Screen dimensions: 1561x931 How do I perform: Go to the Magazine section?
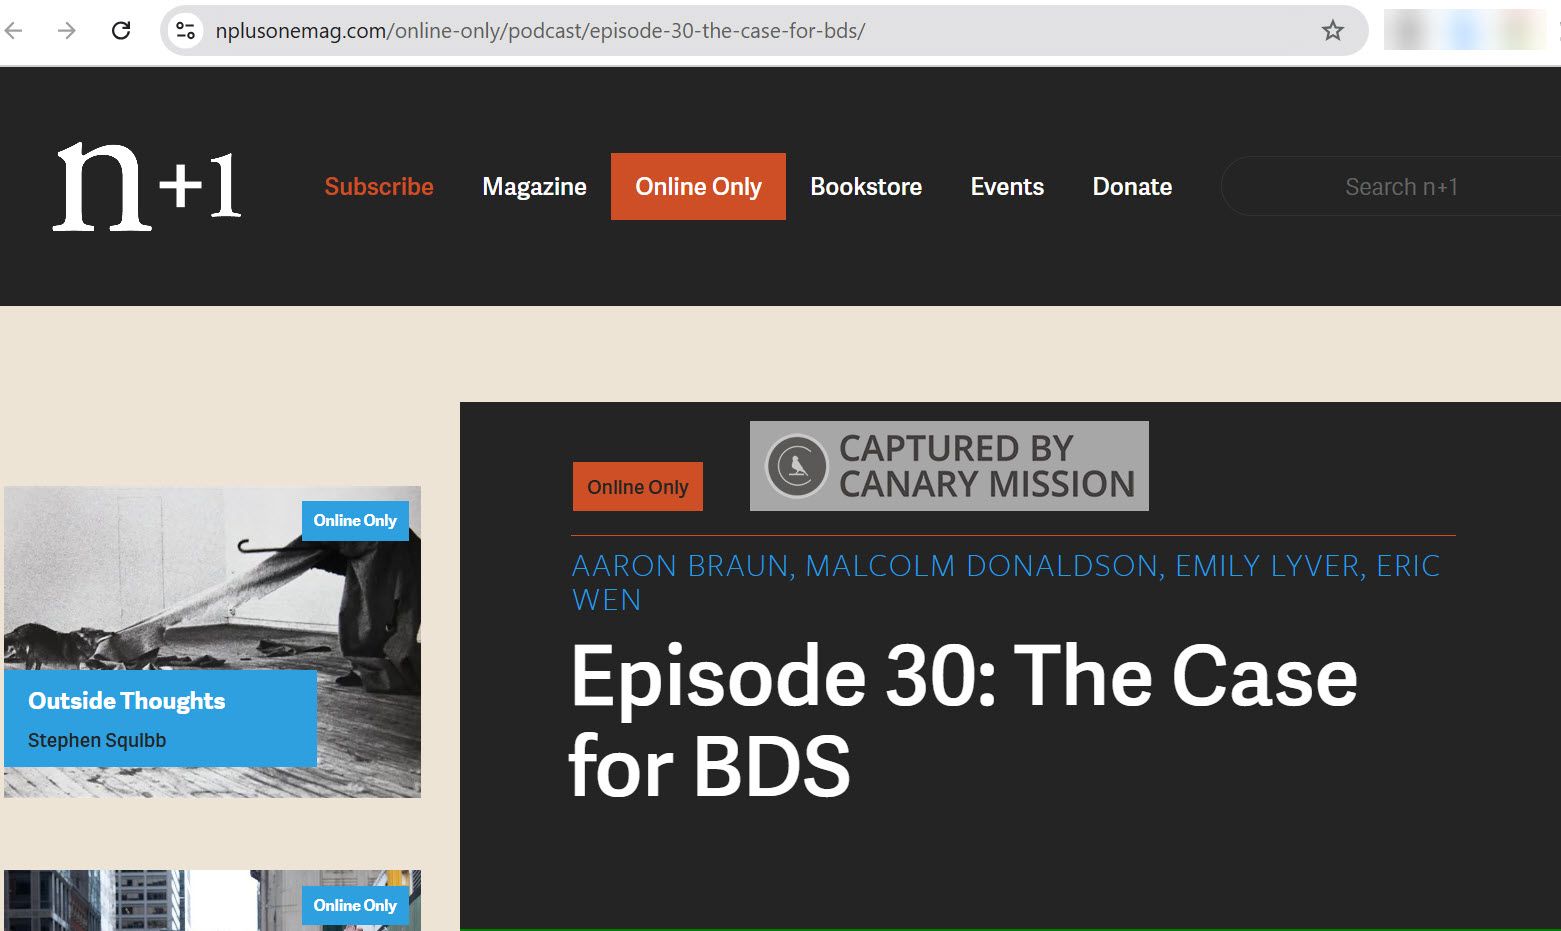534,187
